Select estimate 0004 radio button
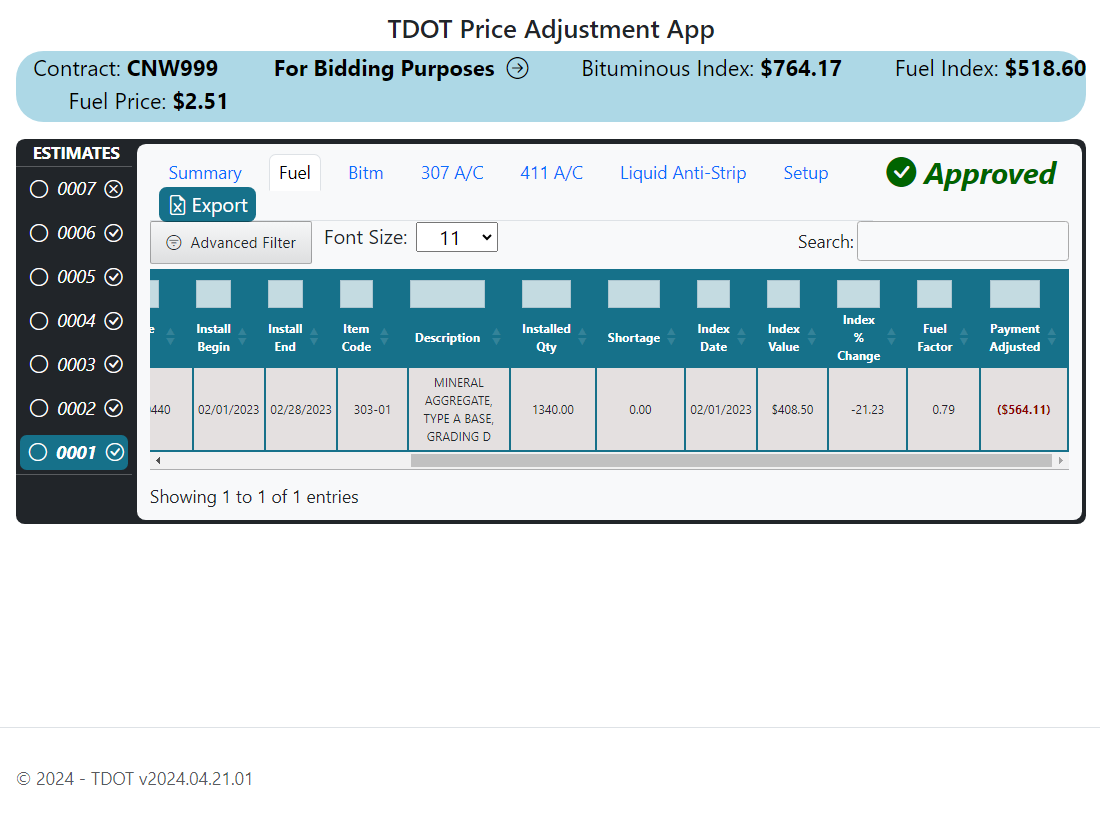 click(x=39, y=321)
